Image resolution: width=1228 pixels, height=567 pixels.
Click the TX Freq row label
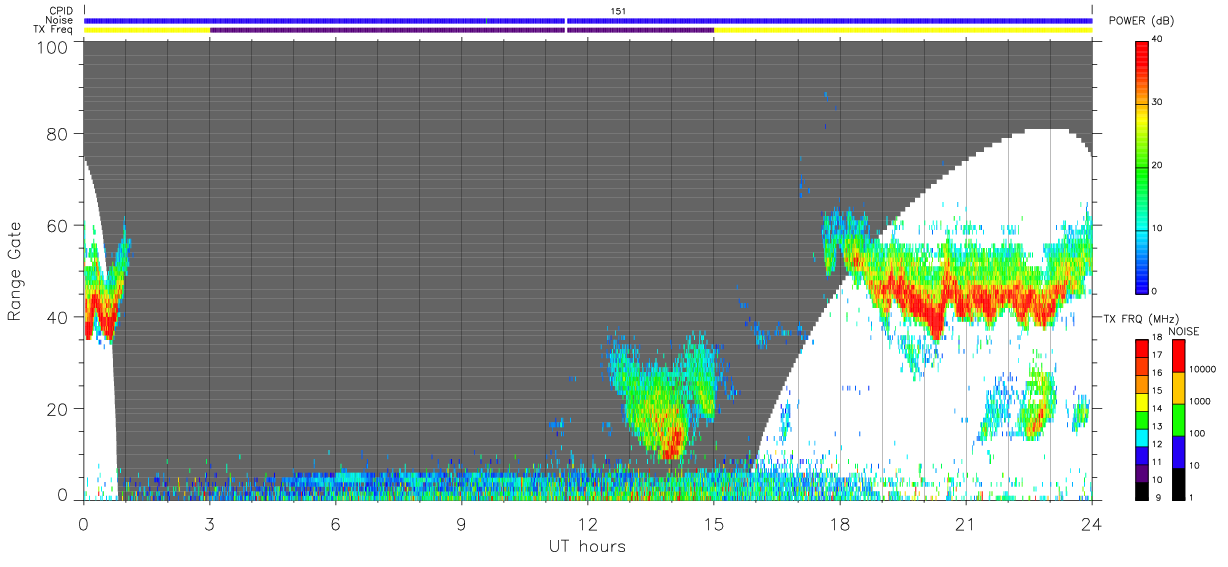52,30
